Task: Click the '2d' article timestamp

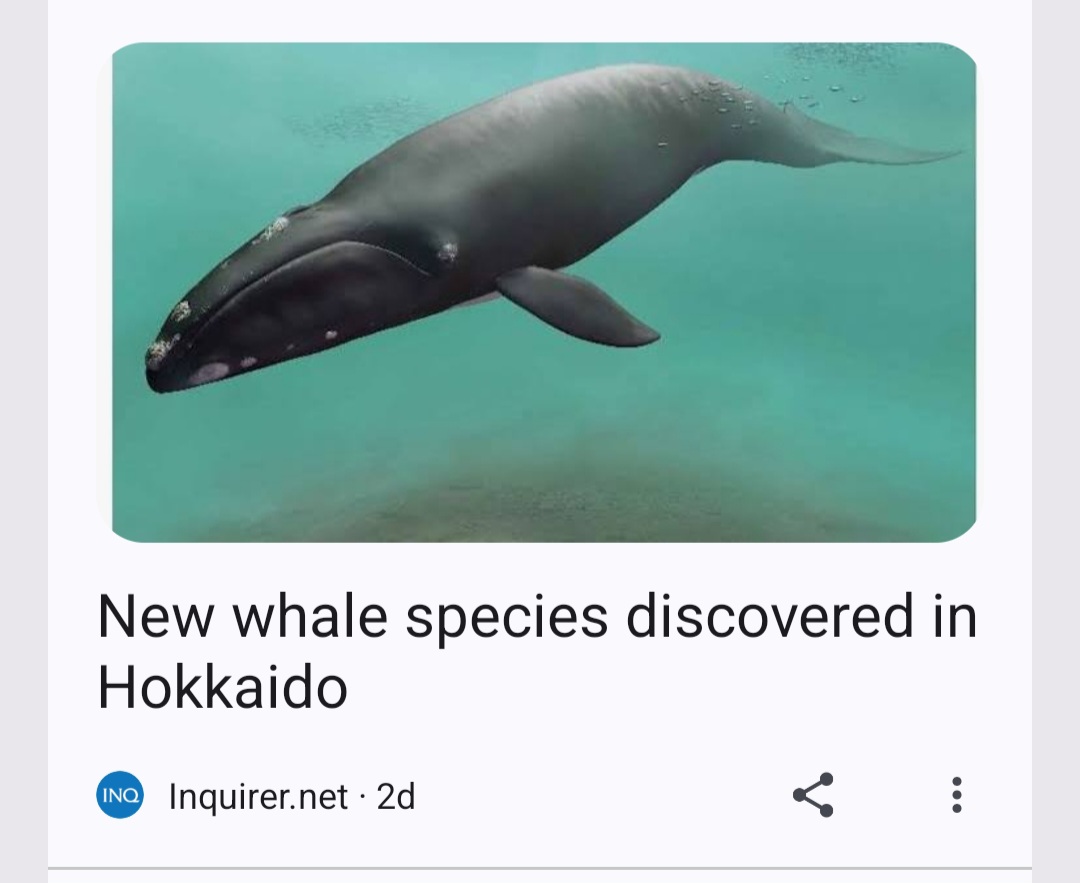Action: coord(396,796)
